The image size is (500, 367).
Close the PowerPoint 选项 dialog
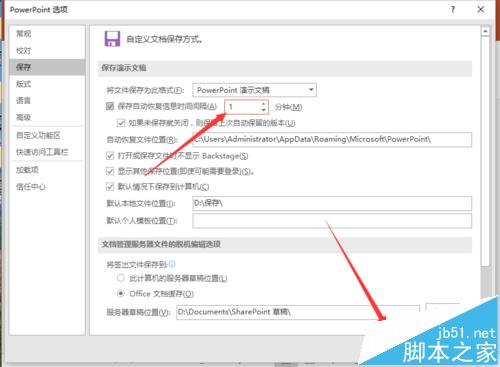pyautogui.click(x=481, y=9)
